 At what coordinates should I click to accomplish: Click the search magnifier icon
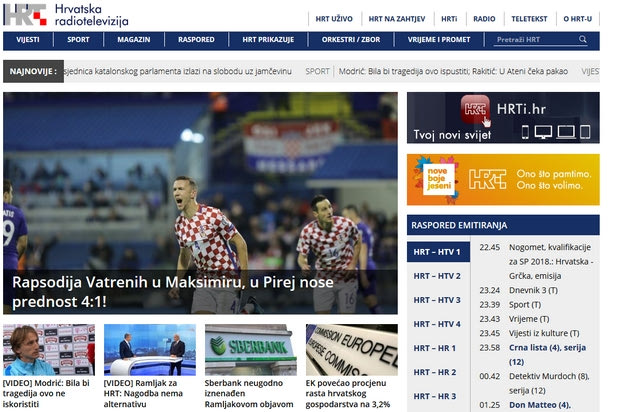coord(583,40)
